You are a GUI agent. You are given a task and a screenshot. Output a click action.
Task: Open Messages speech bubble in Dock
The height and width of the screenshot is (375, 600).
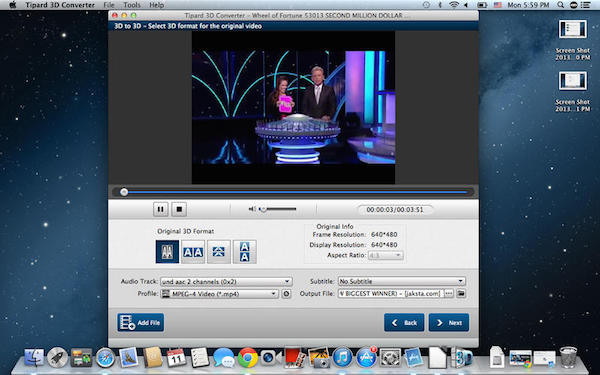click(223, 357)
